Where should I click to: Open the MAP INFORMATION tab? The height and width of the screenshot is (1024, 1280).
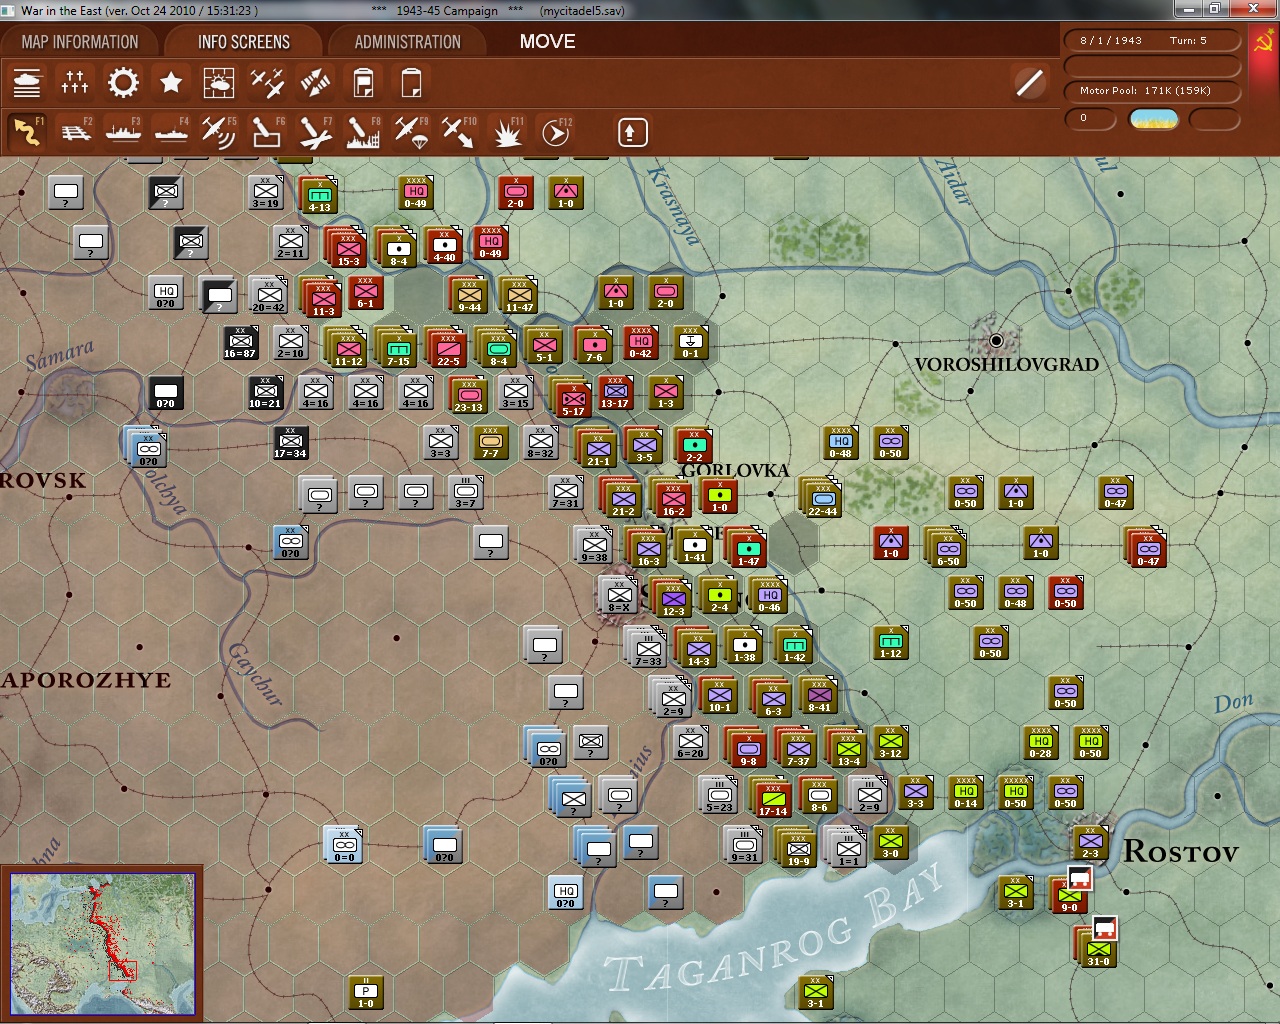click(x=80, y=42)
